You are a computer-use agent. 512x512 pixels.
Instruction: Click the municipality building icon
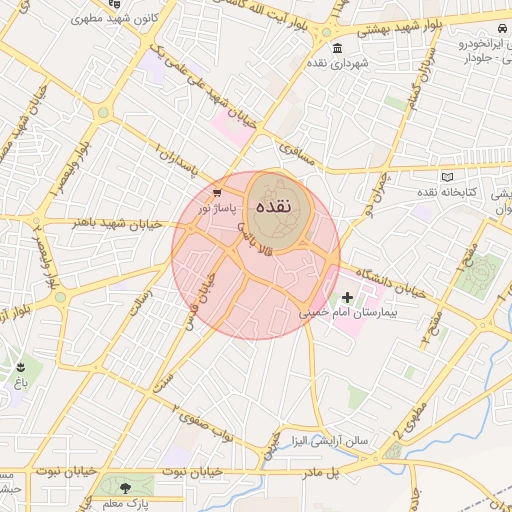pyautogui.click(x=337, y=48)
